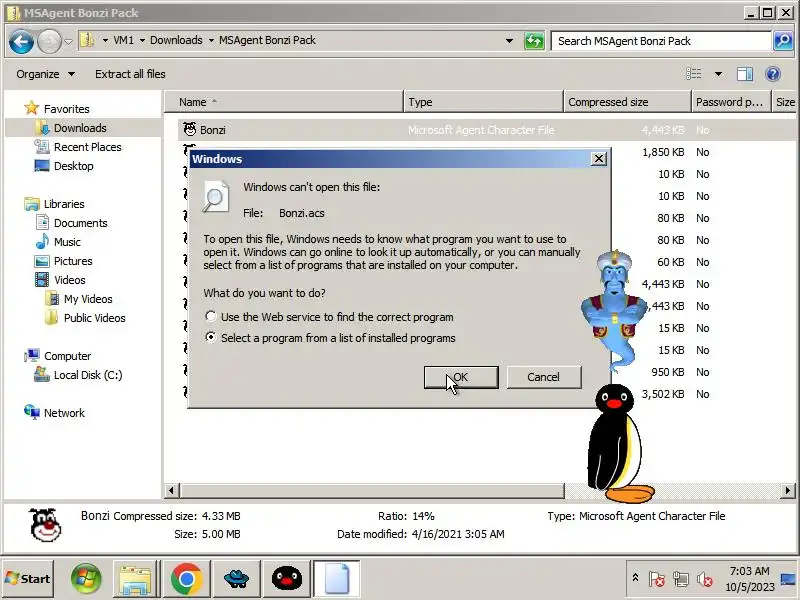Click the horizontal scrollbar right arrow
The image size is (800, 600).
click(788, 490)
